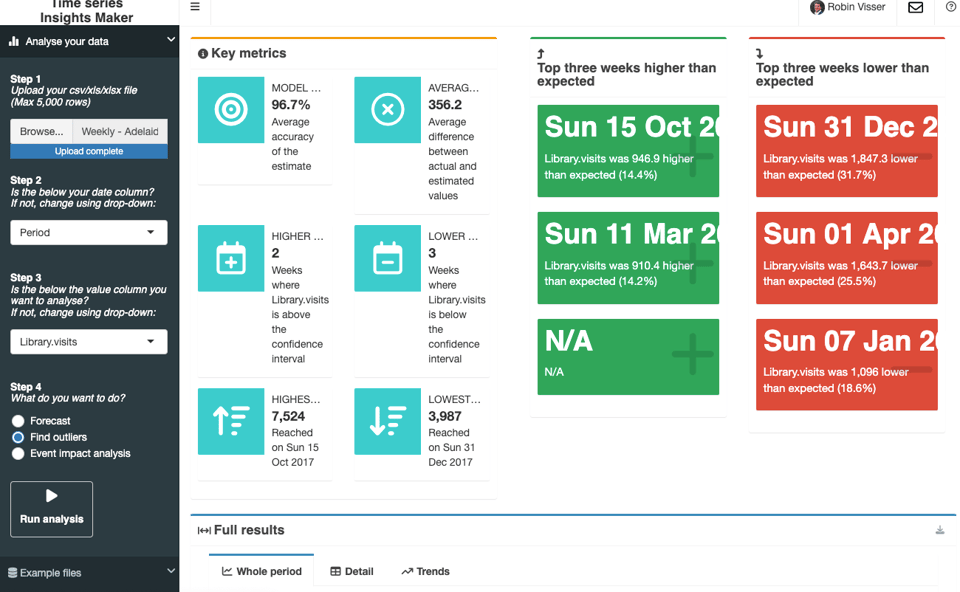
Task: Click the Sun 31 Dec red card
Action: (x=846, y=150)
